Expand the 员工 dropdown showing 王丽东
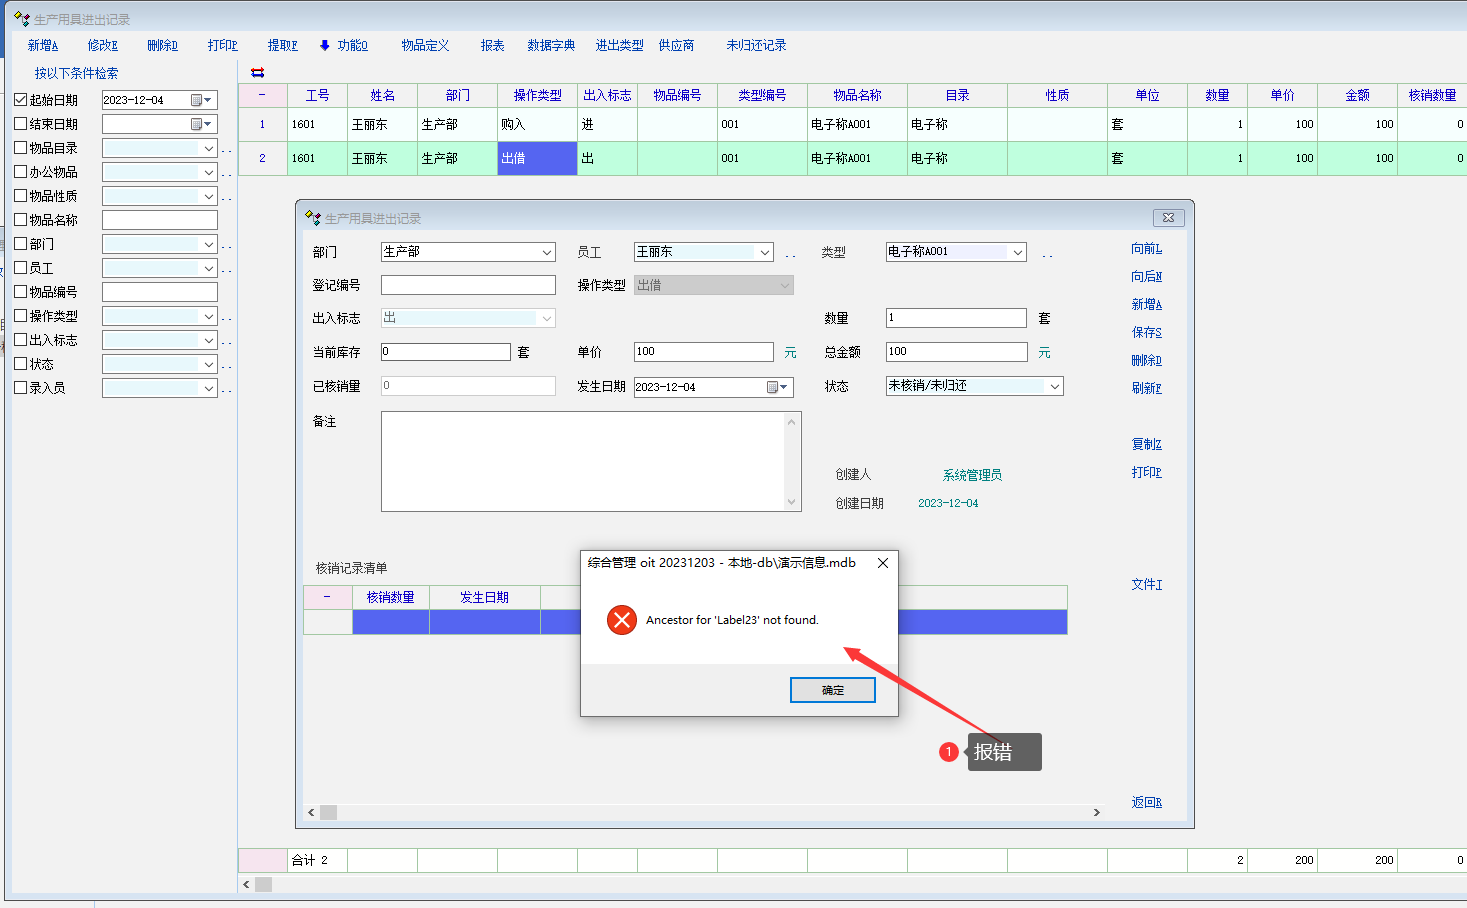The image size is (1467, 908). 764,252
